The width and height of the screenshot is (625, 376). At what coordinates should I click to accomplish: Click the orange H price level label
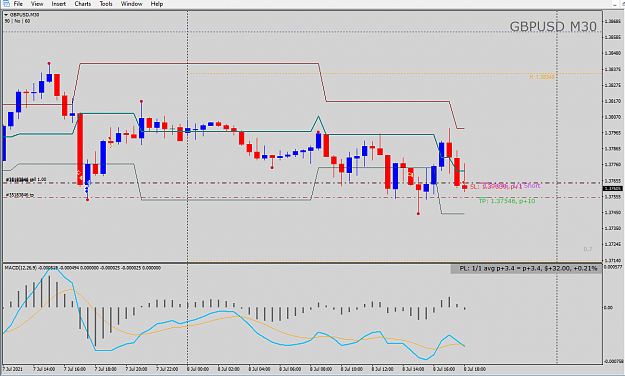point(542,77)
